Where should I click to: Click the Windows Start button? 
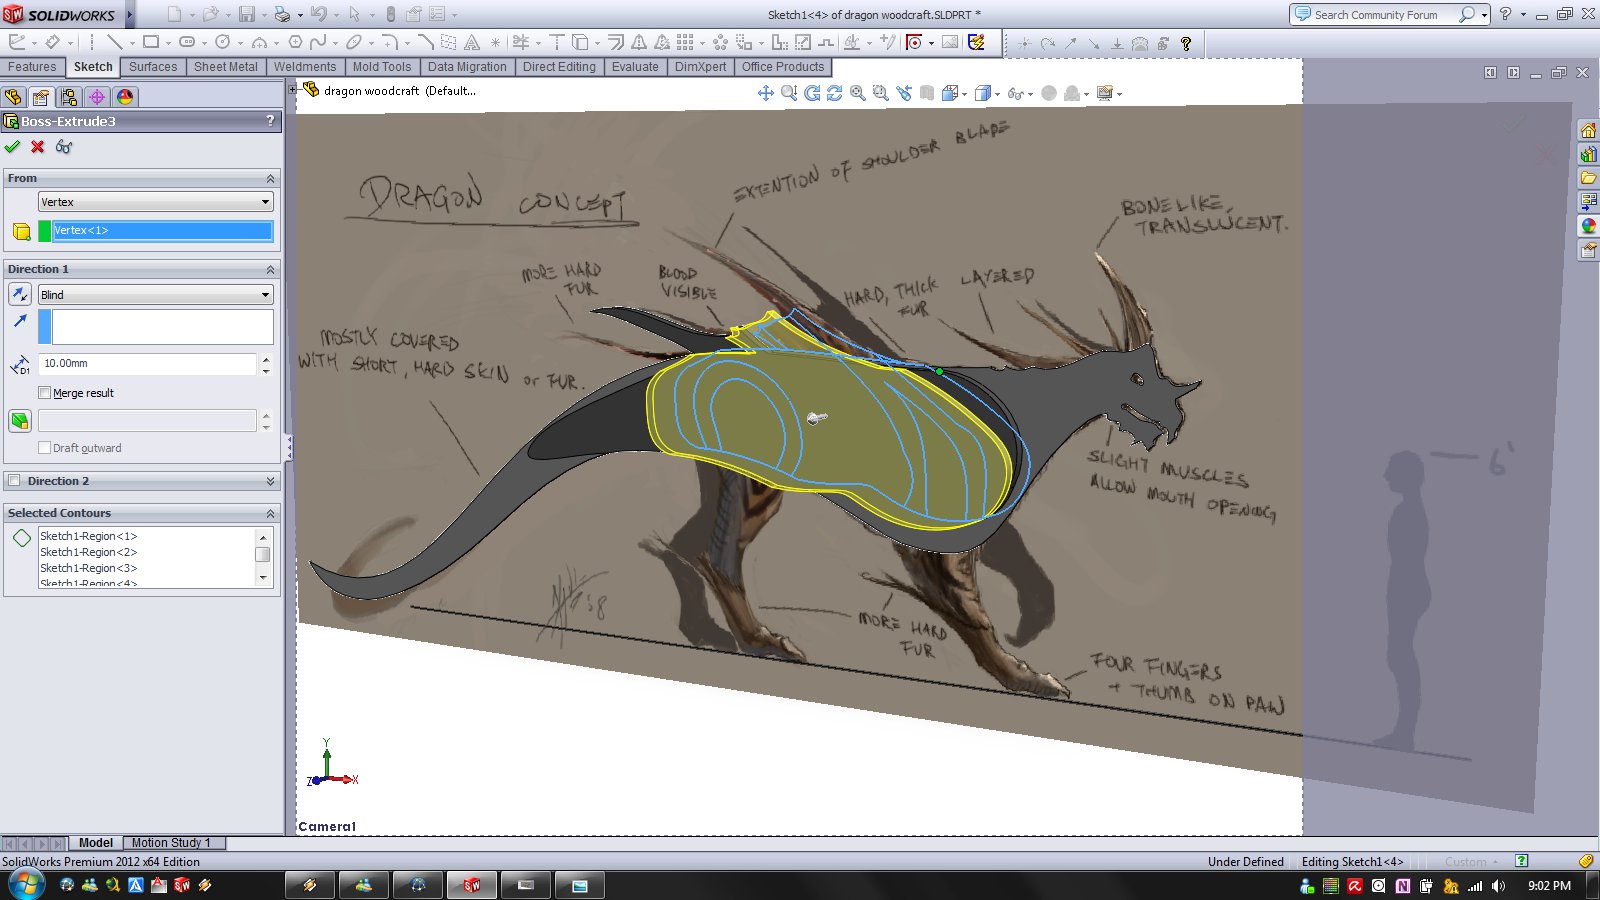click(x=24, y=885)
